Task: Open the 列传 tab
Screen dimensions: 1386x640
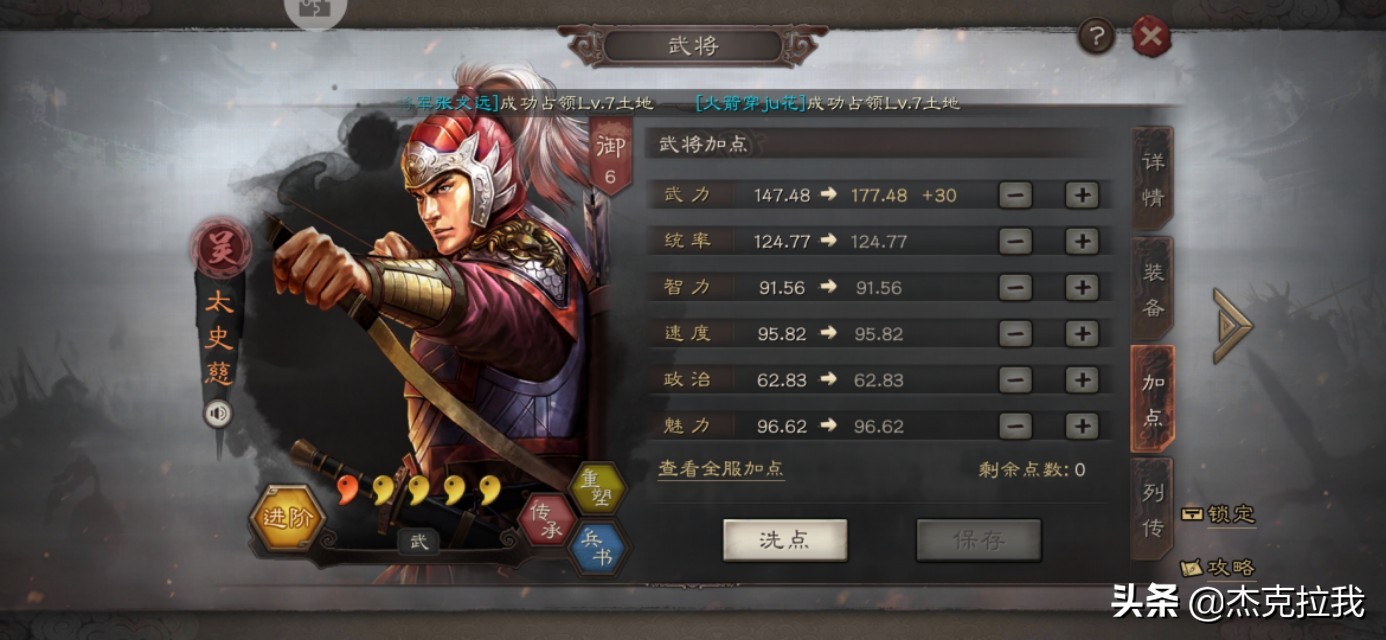Action: tap(1153, 508)
